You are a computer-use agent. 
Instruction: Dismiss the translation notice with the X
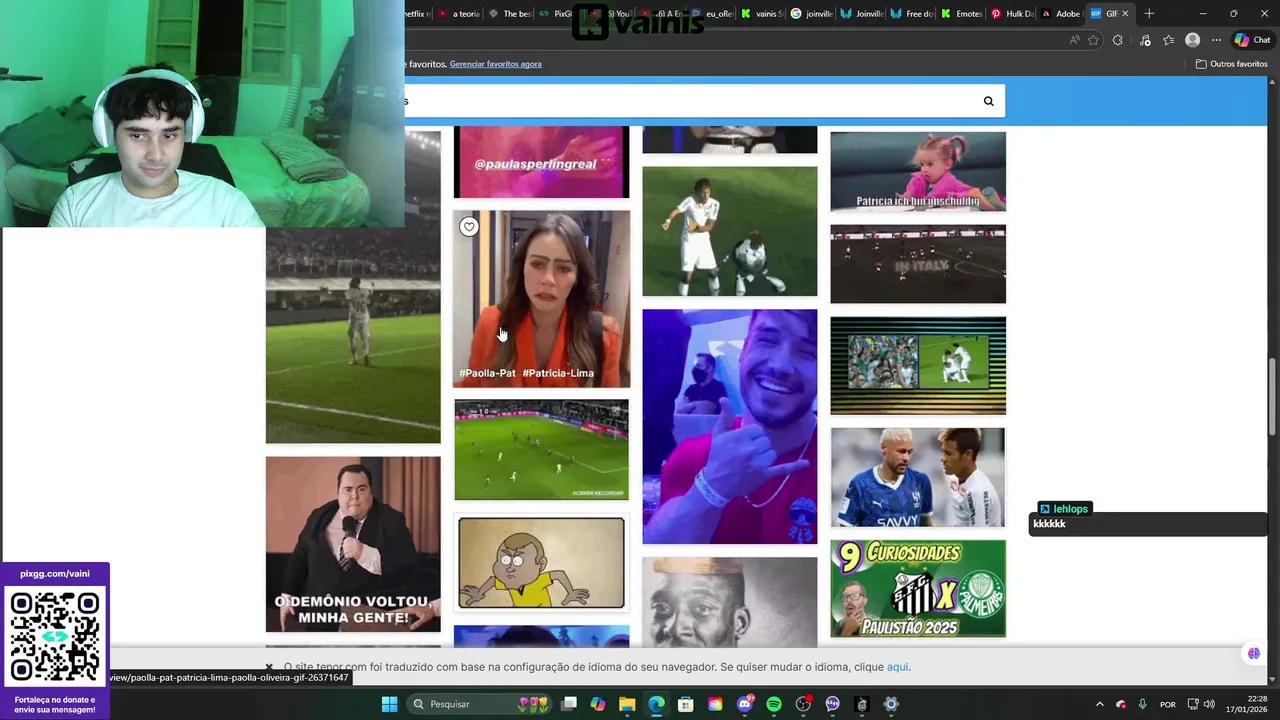coord(269,667)
